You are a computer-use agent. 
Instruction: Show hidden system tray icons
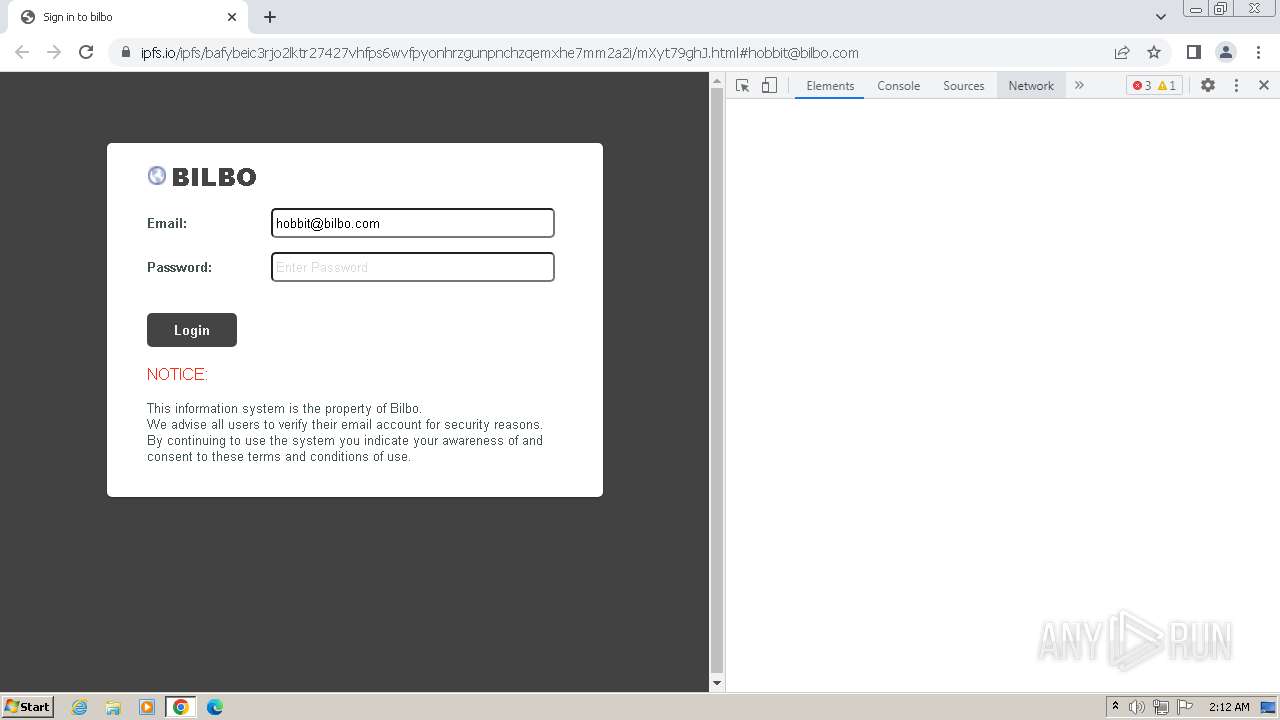click(x=1115, y=707)
